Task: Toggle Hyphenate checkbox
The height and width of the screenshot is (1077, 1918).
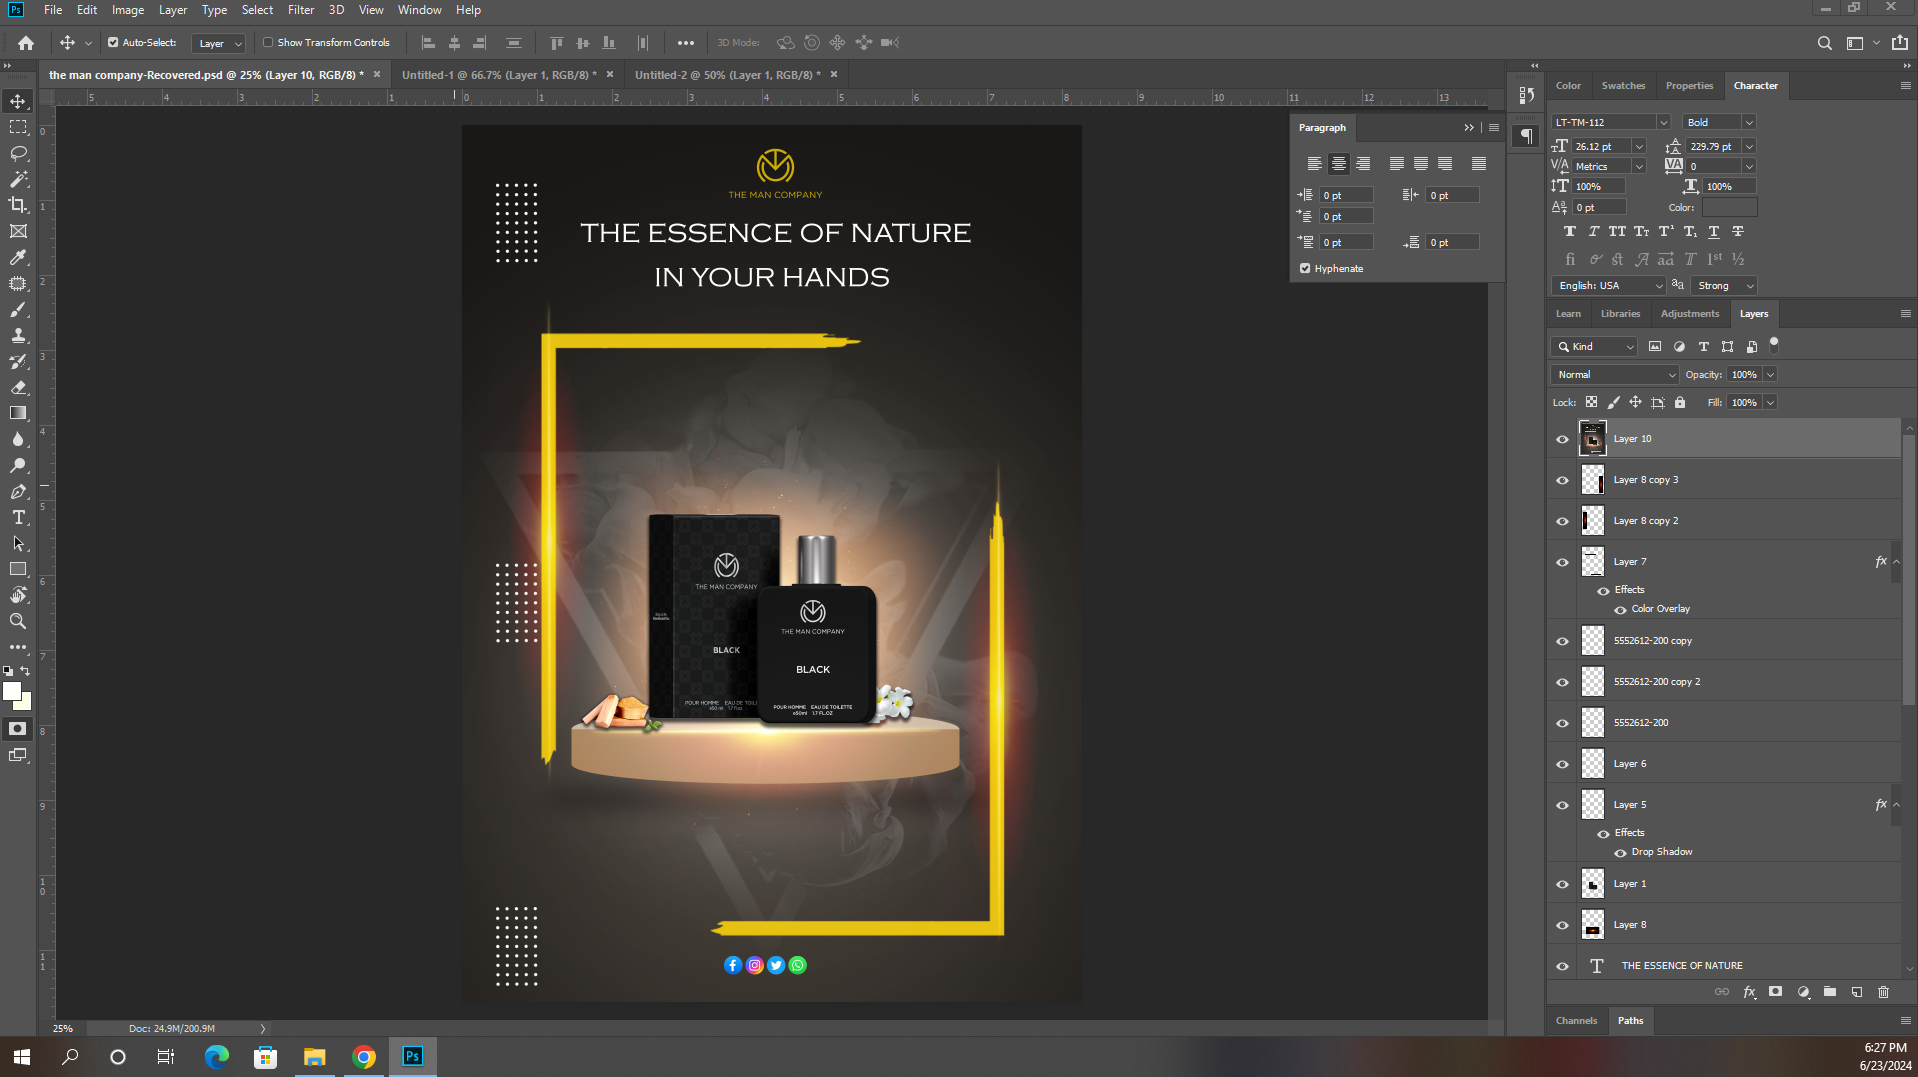Action: point(1305,269)
